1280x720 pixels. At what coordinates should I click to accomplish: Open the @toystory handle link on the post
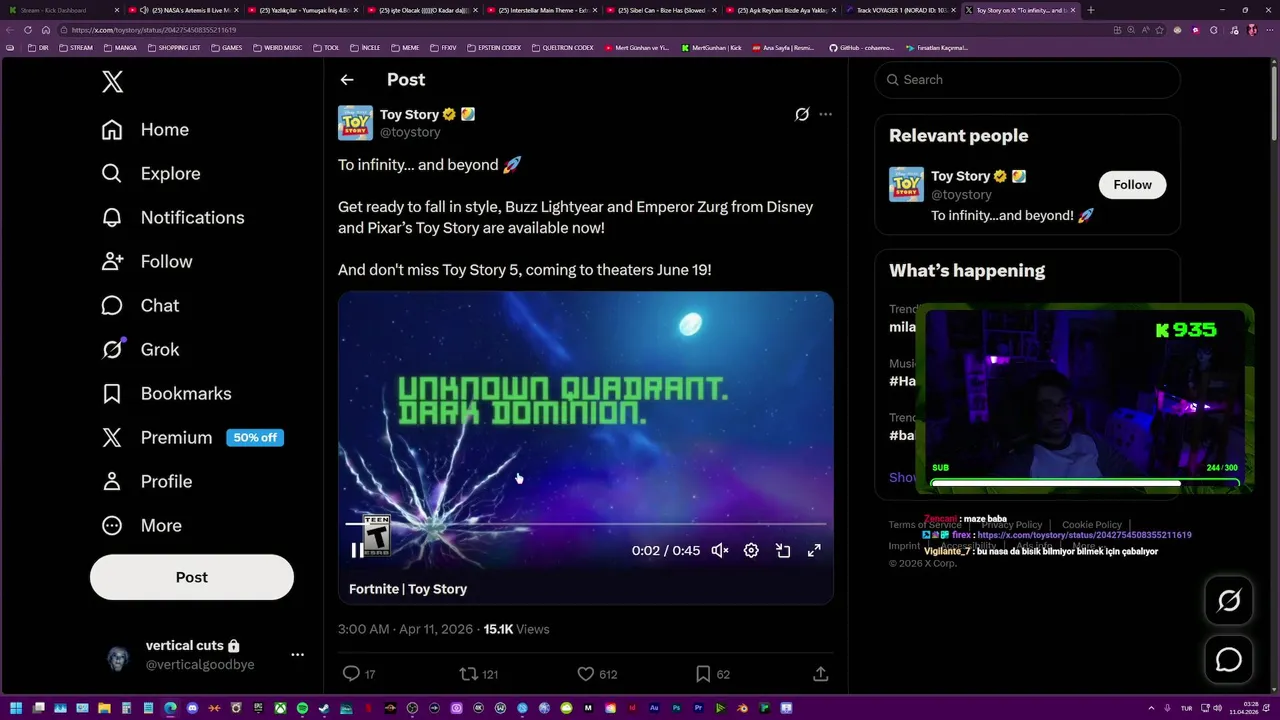point(410,132)
